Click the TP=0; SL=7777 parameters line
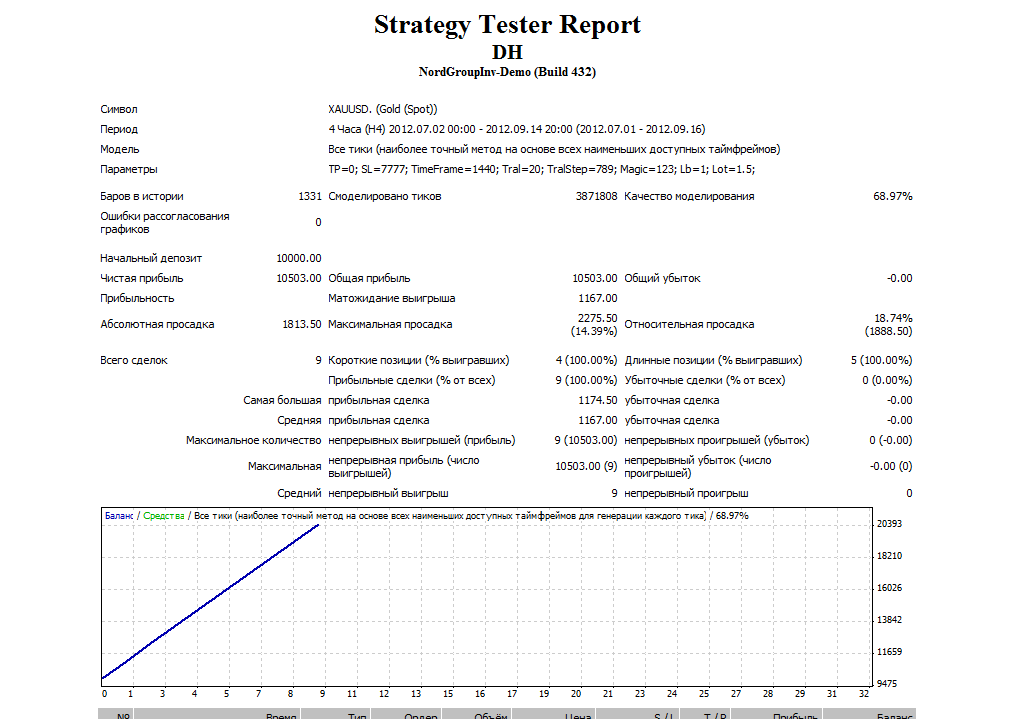Screen dimensions: 1013x719 click(x=541, y=169)
